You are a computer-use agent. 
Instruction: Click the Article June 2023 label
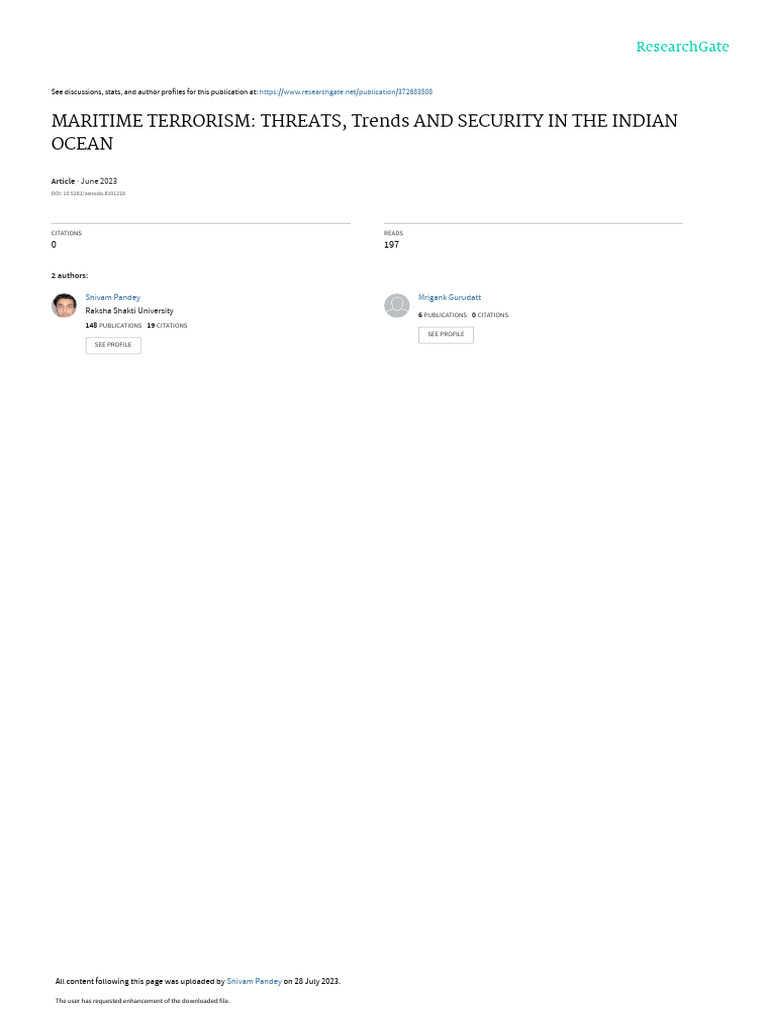[x=84, y=181]
